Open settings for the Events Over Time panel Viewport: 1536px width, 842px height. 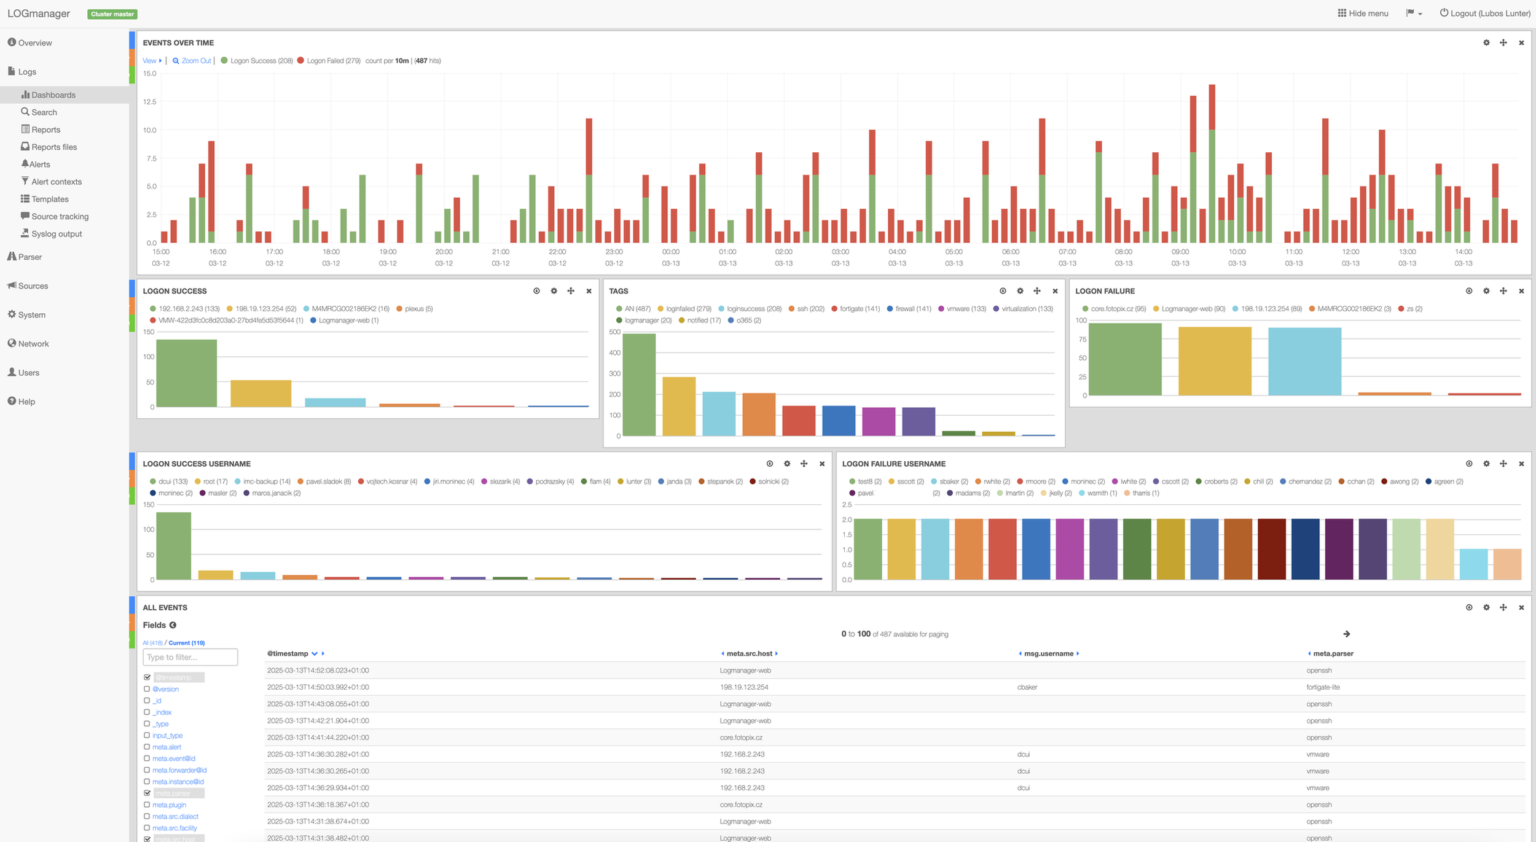pos(1486,42)
